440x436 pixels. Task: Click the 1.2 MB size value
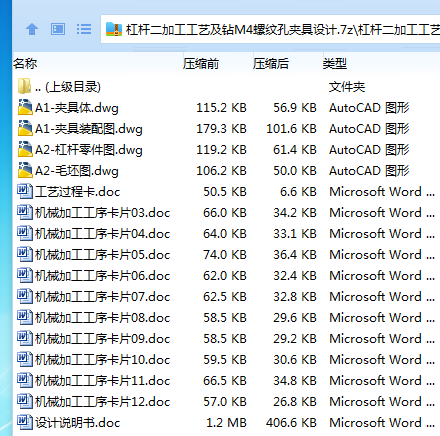(x=226, y=423)
